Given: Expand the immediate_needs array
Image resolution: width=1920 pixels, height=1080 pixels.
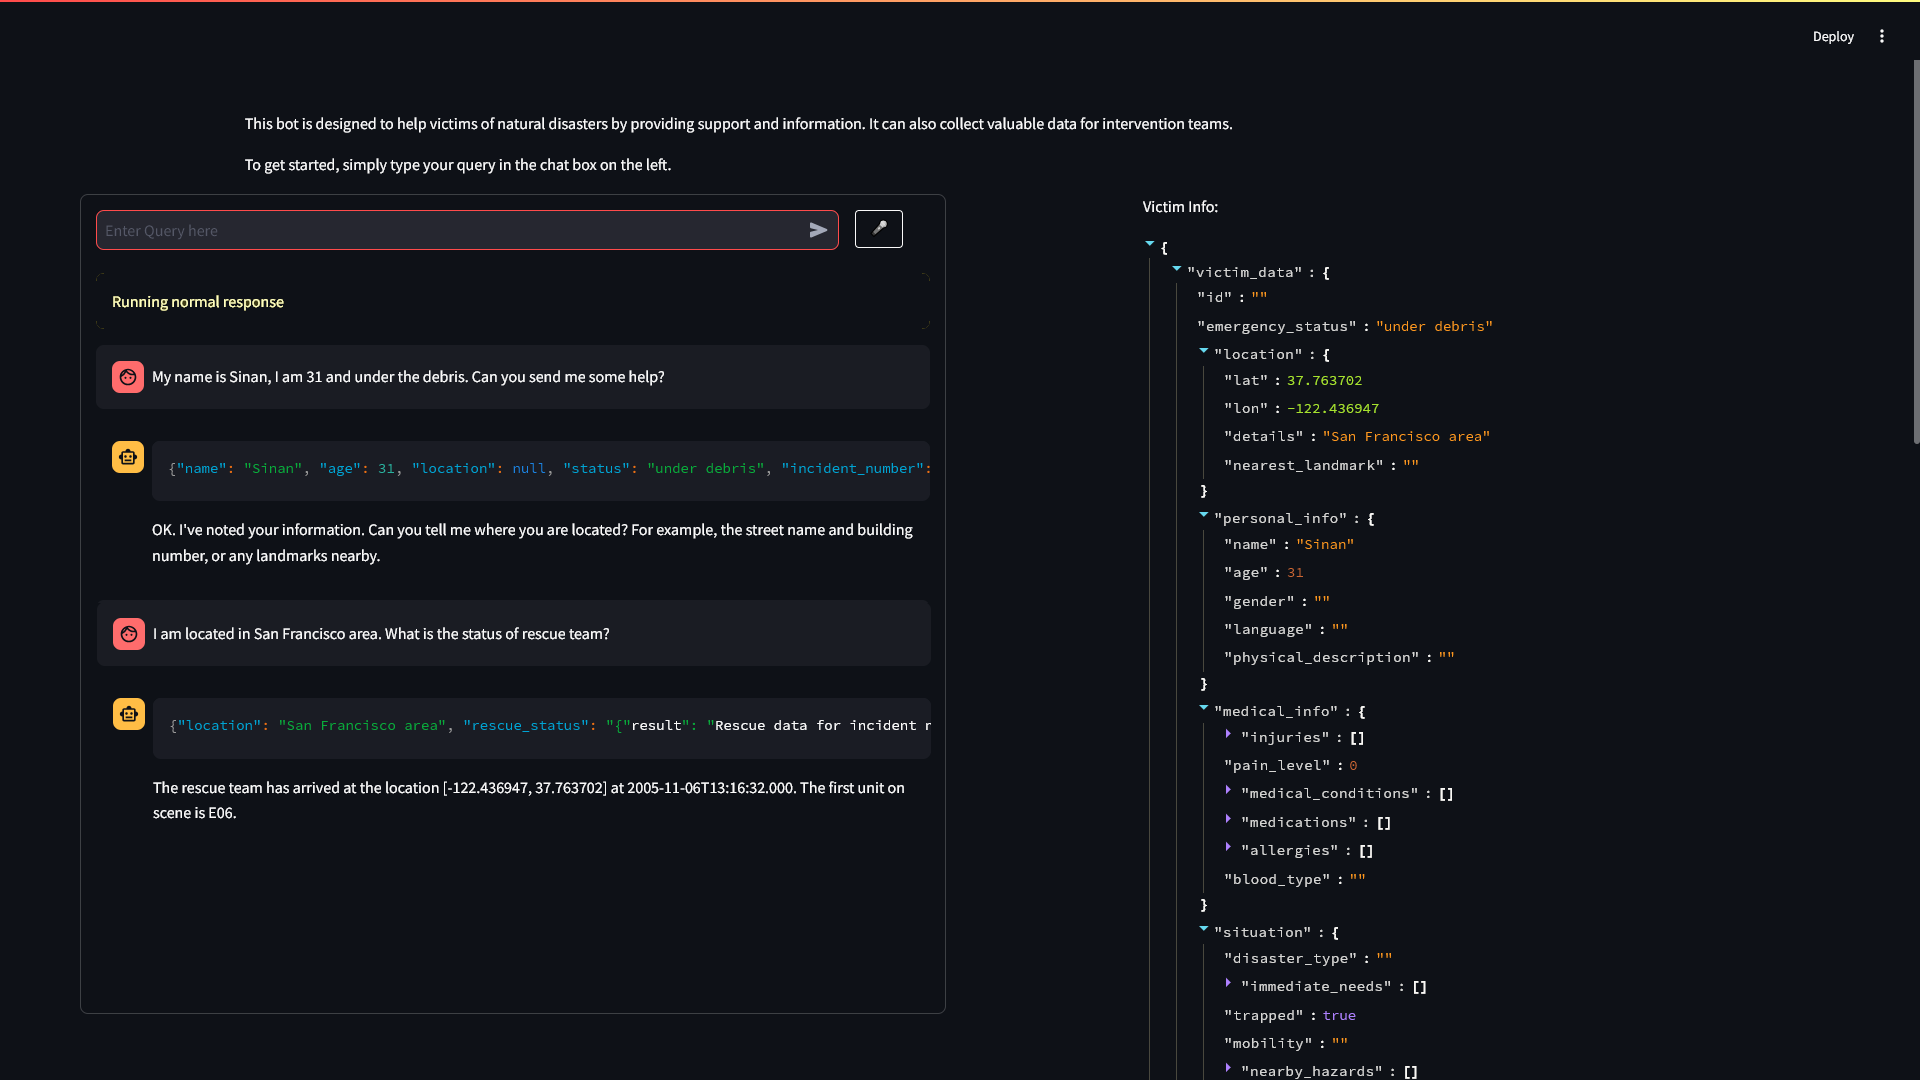Looking at the screenshot, I should coord(1228,983).
